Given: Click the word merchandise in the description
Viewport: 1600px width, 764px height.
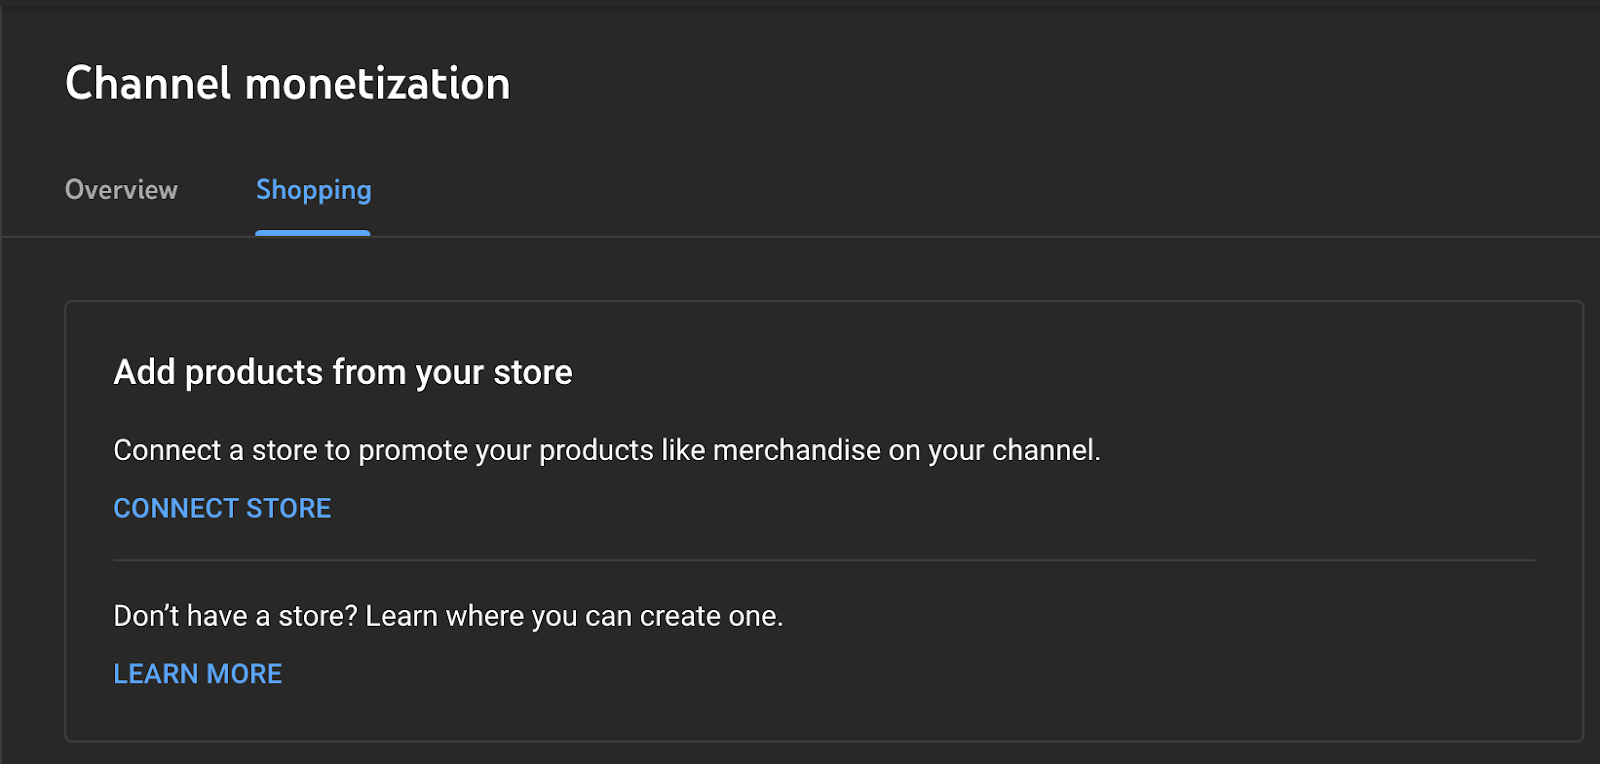Looking at the screenshot, I should click(x=797, y=450).
